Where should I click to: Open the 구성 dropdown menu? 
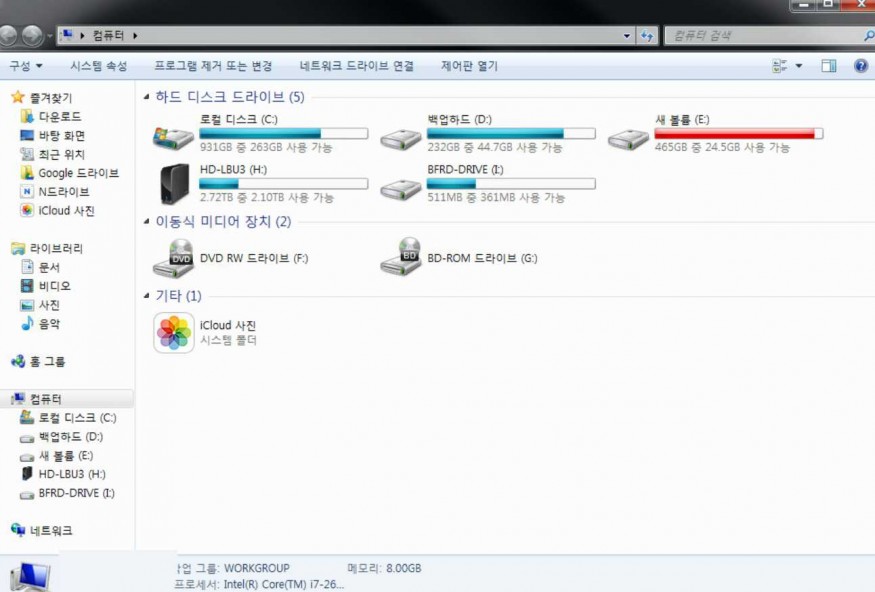click(x=26, y=66)
